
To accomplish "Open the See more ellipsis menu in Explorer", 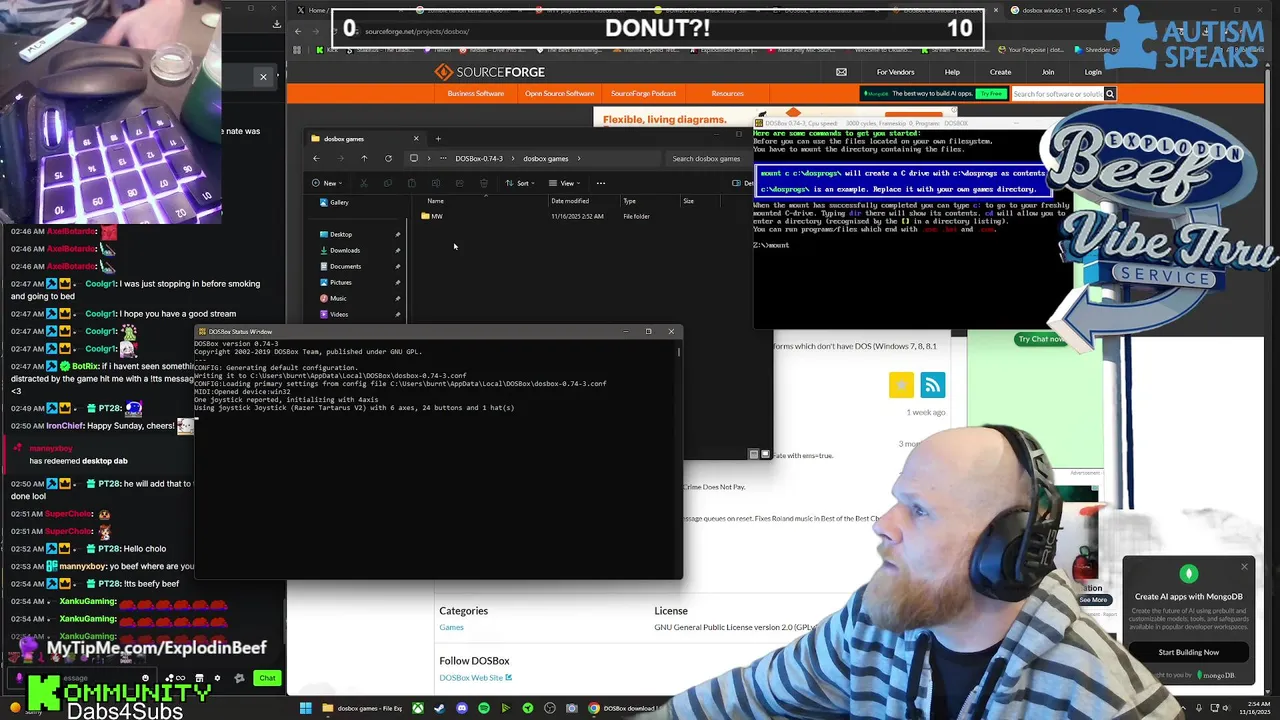I will 601,183.
